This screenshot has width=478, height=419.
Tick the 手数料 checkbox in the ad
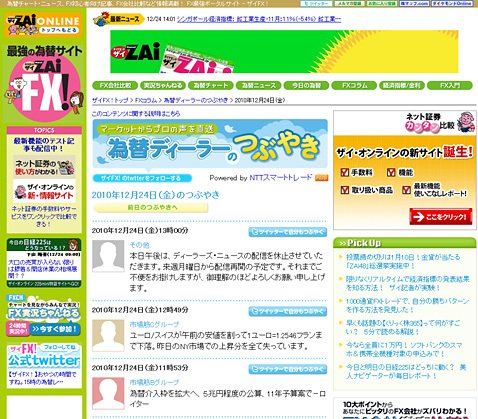[345, 173]
